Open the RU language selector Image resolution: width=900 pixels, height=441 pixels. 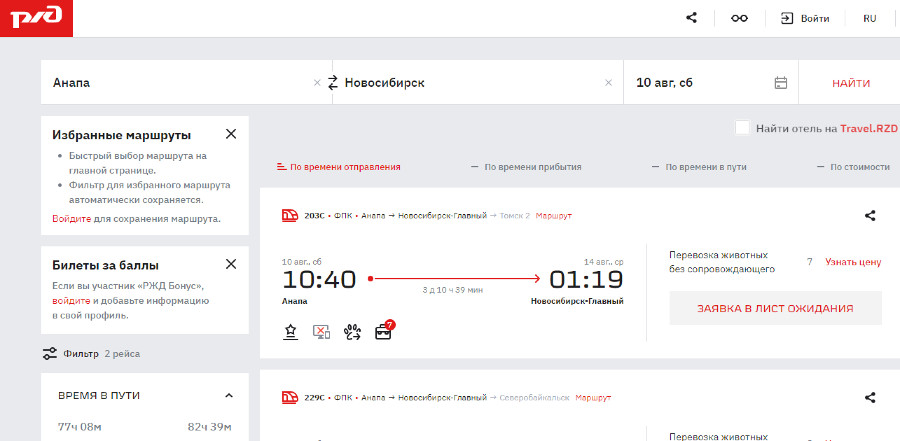pos(869,18)
